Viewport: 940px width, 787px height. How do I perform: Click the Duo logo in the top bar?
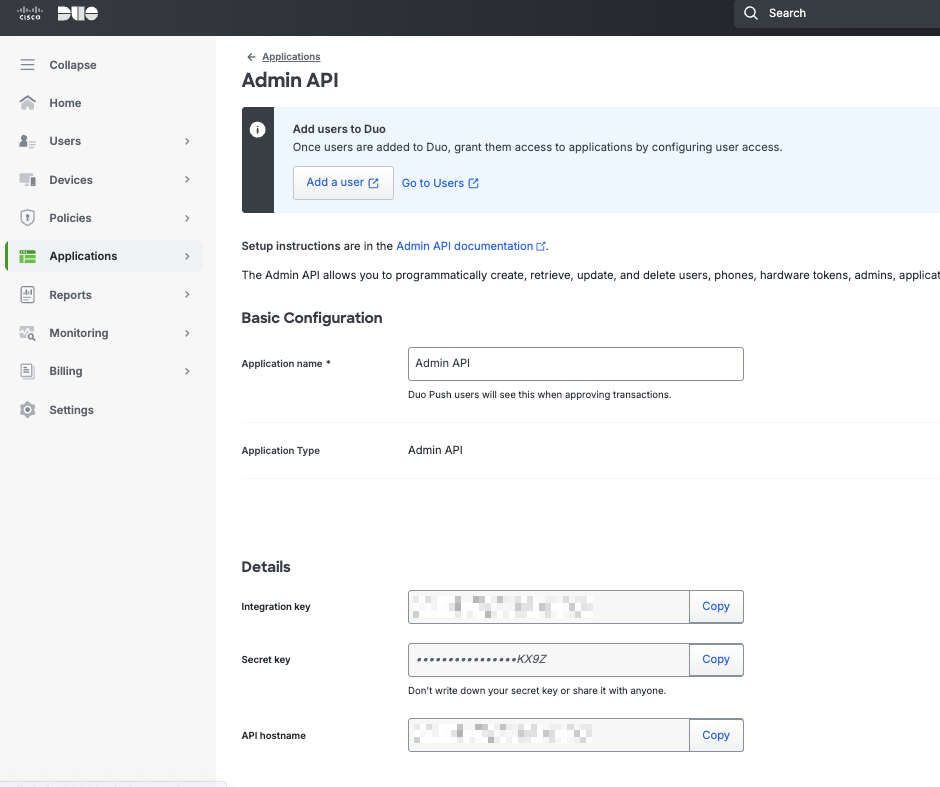(x=77, y=13)
